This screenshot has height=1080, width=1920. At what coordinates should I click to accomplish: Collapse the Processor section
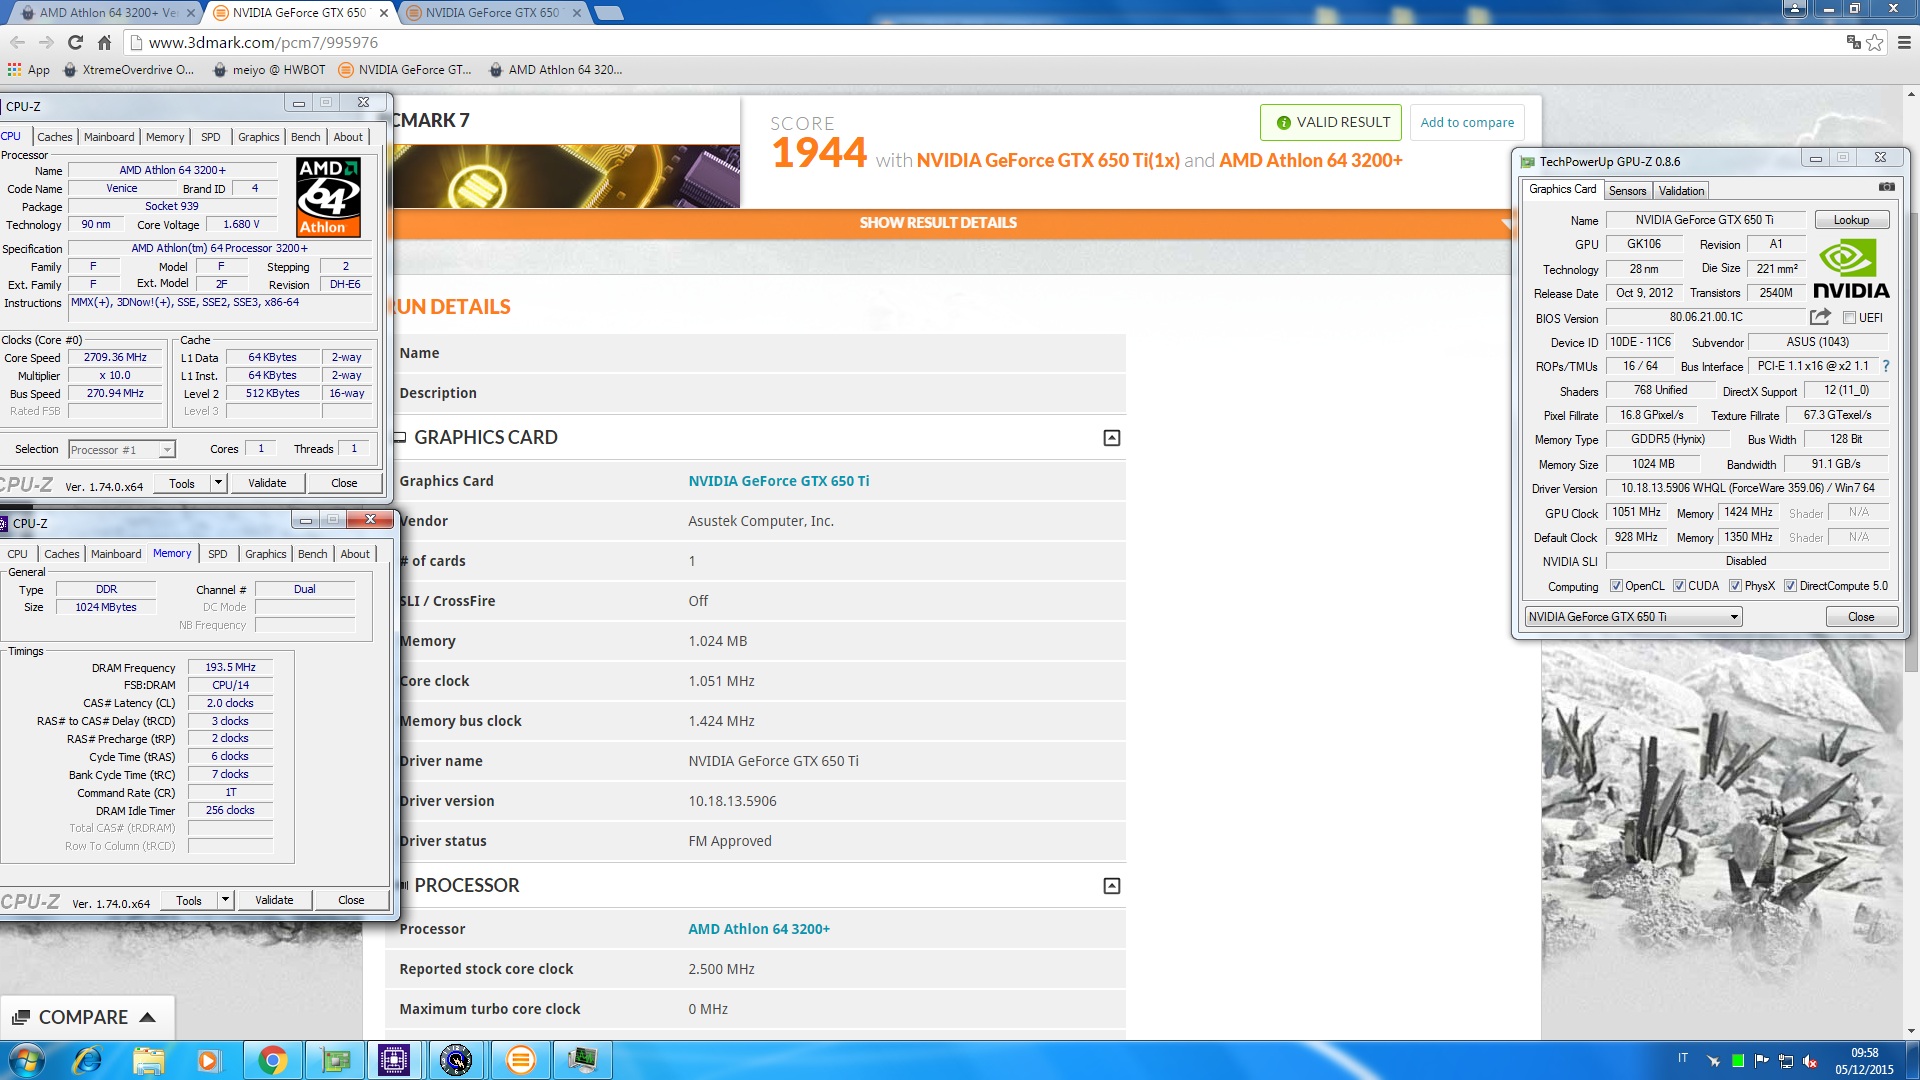click(x=1111, y=886)
